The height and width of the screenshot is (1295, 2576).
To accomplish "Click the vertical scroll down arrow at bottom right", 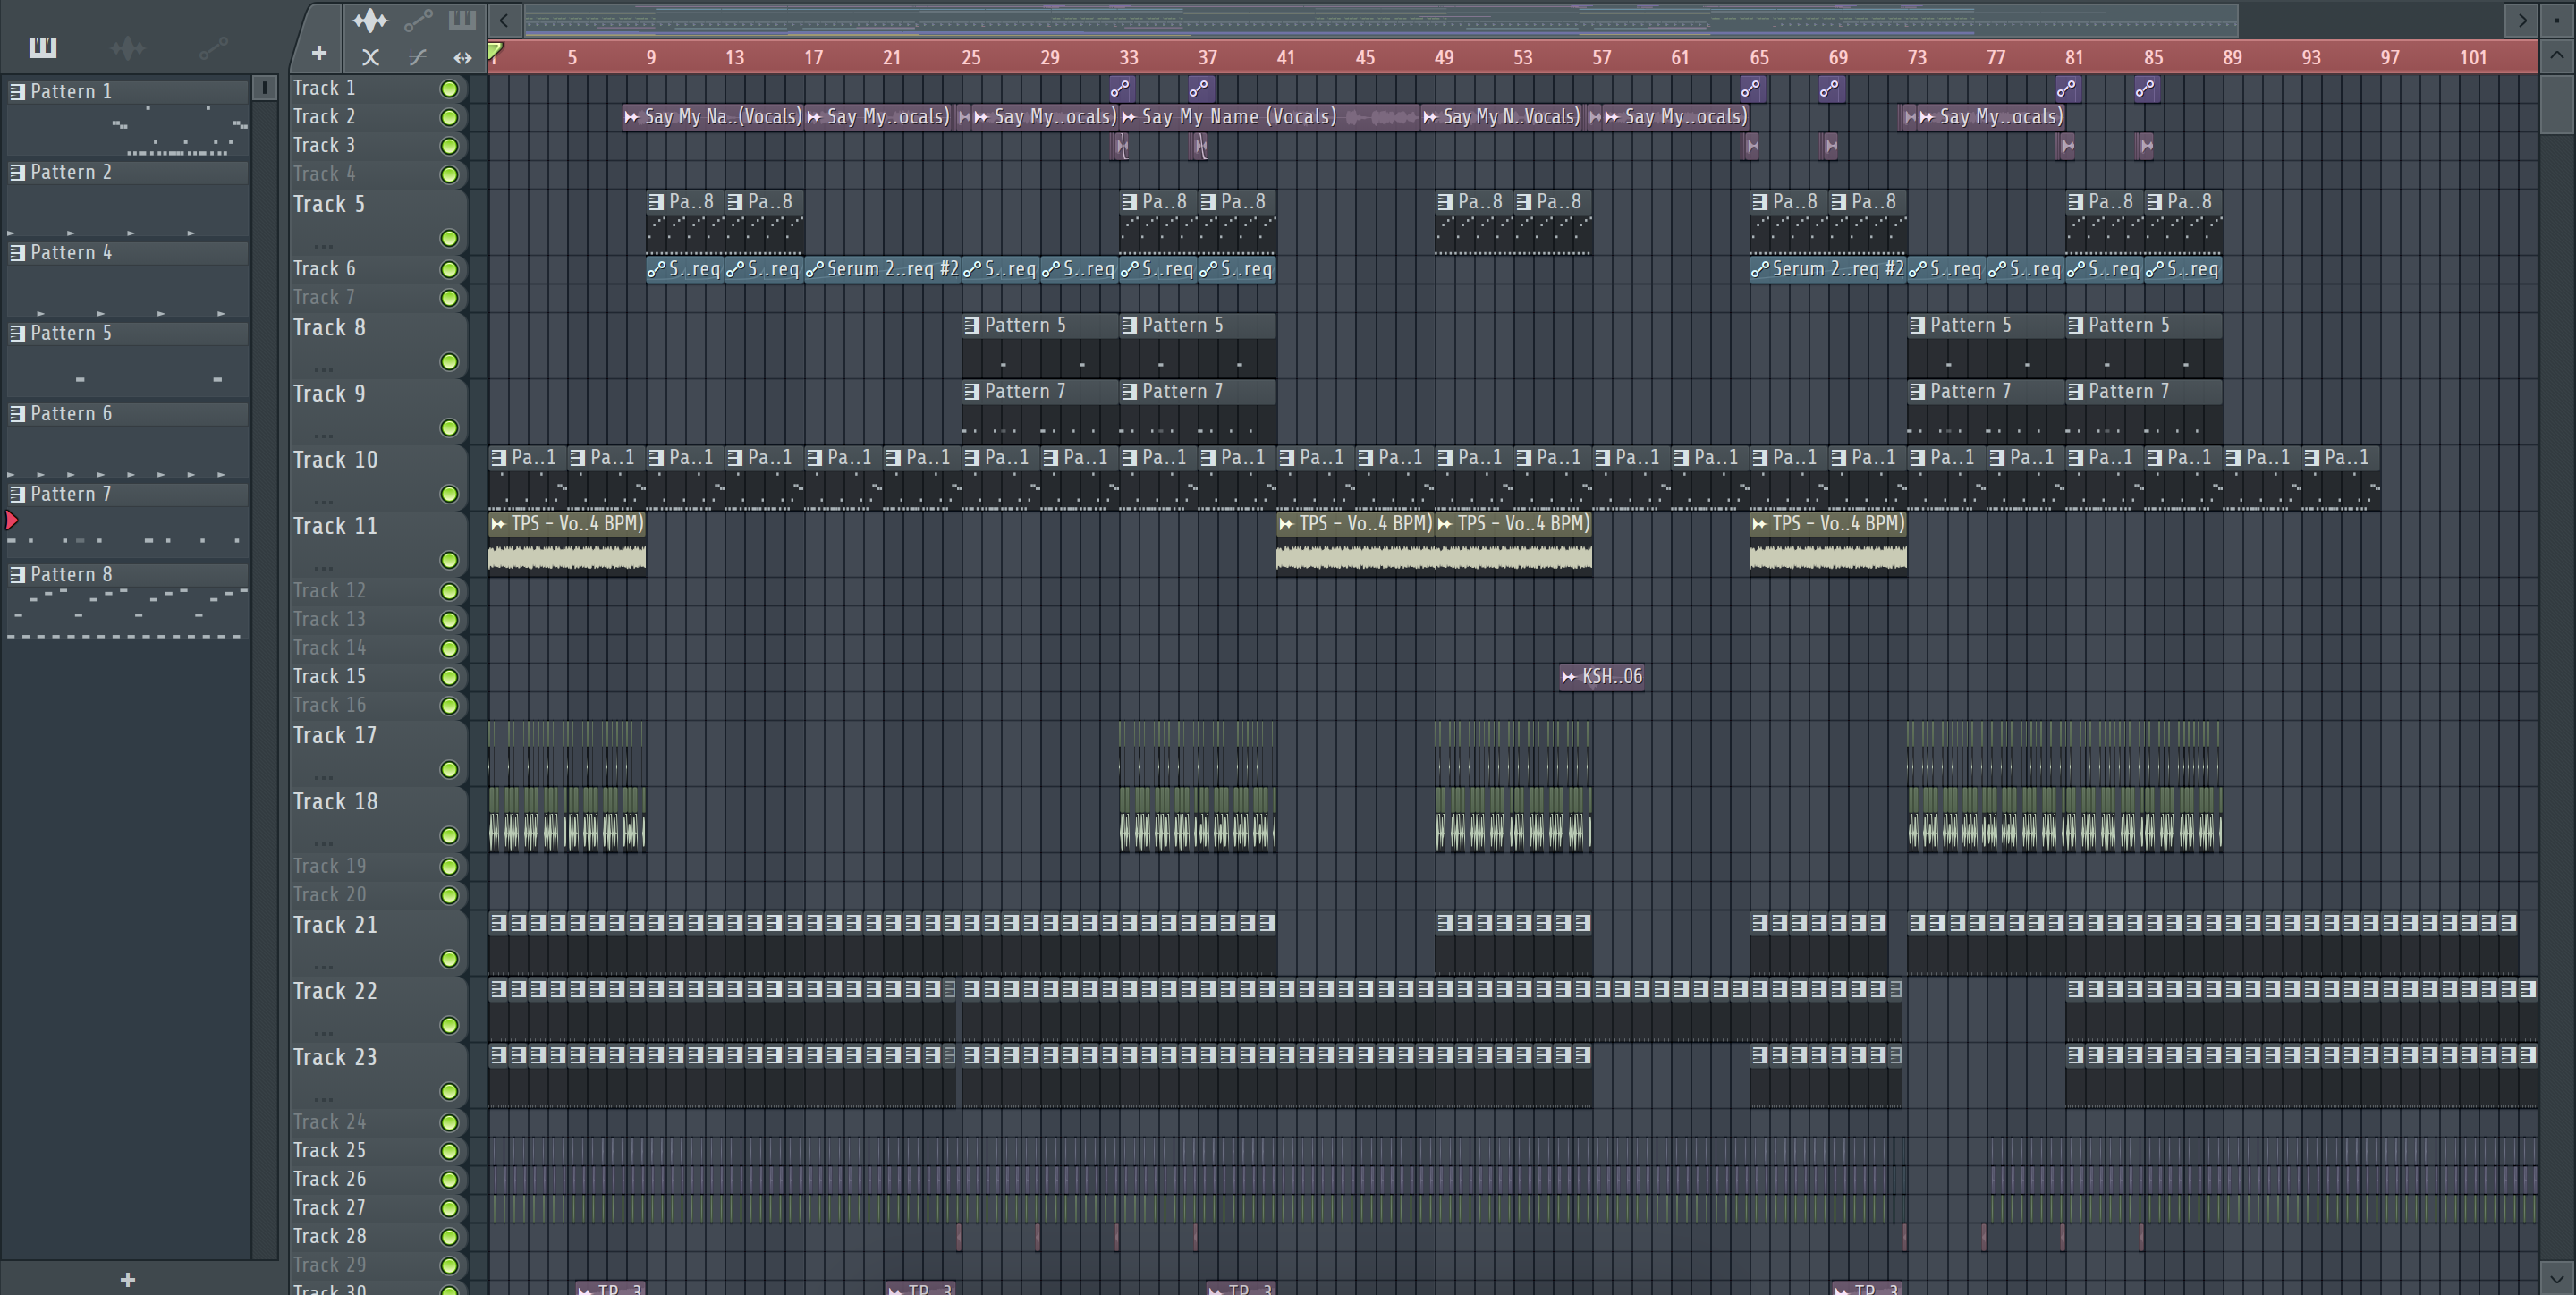I will [2557, 1277].
